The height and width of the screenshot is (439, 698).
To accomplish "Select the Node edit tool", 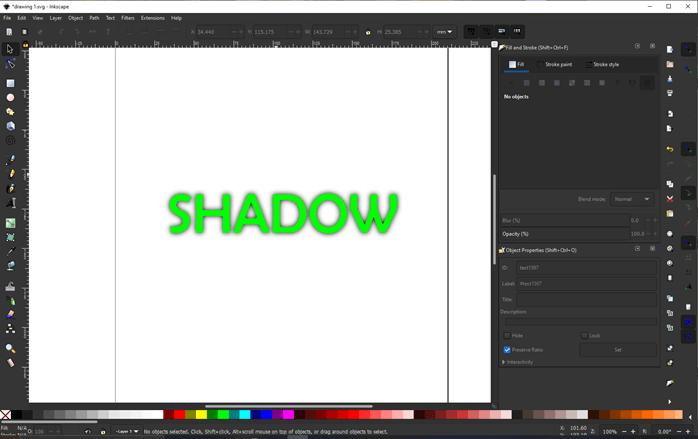I will (10, 64).
